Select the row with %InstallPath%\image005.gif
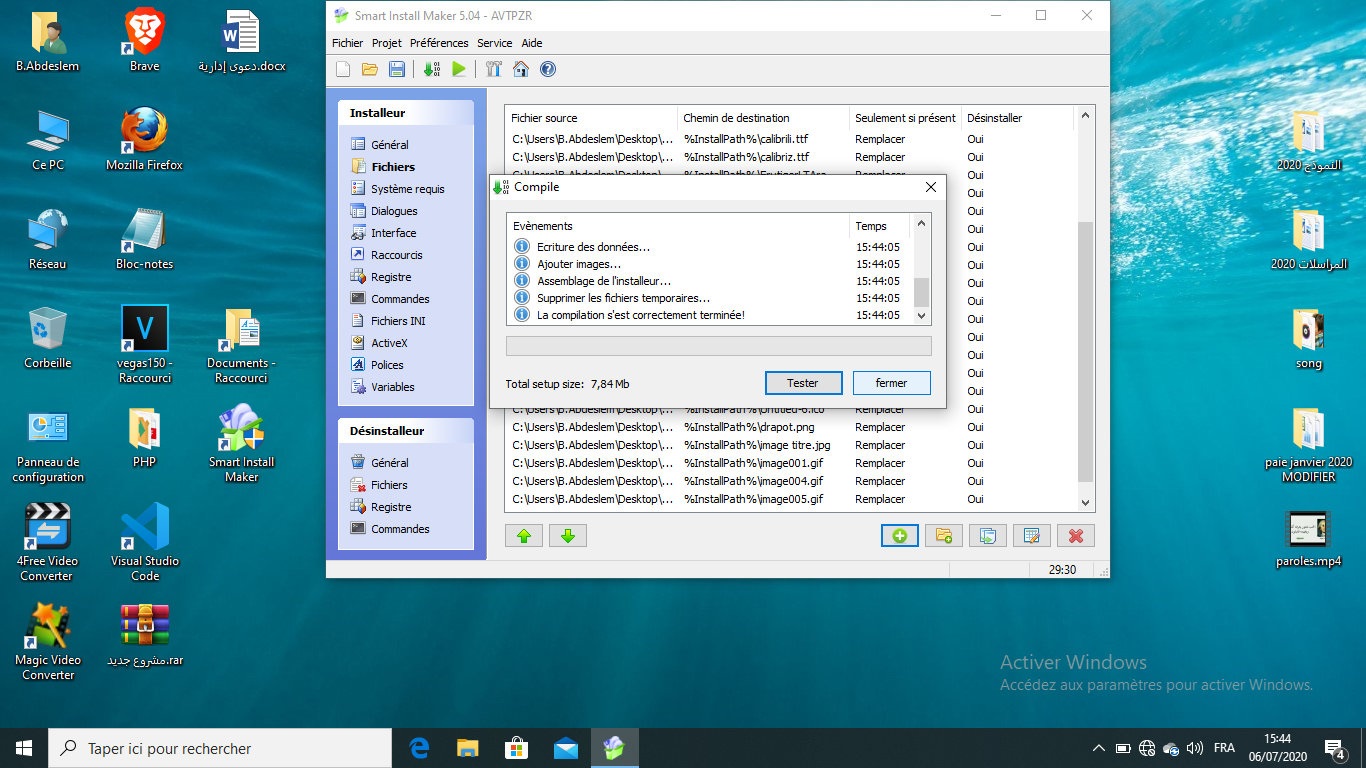1366x768 pixels. tap(790, 499)
